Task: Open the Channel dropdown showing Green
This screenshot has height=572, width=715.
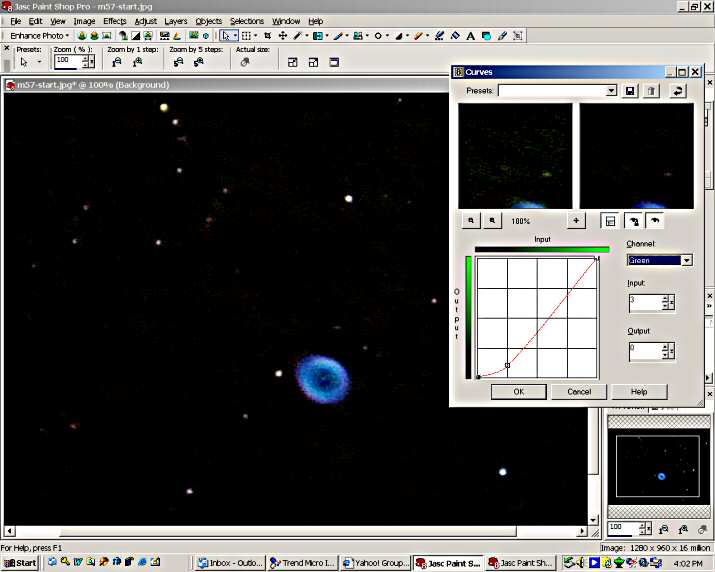Action: coord(686,260)
